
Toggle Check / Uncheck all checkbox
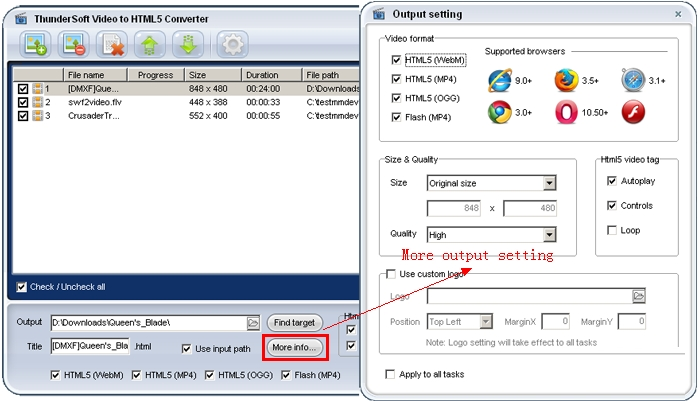pyautogui.click(x=21, y=287)
